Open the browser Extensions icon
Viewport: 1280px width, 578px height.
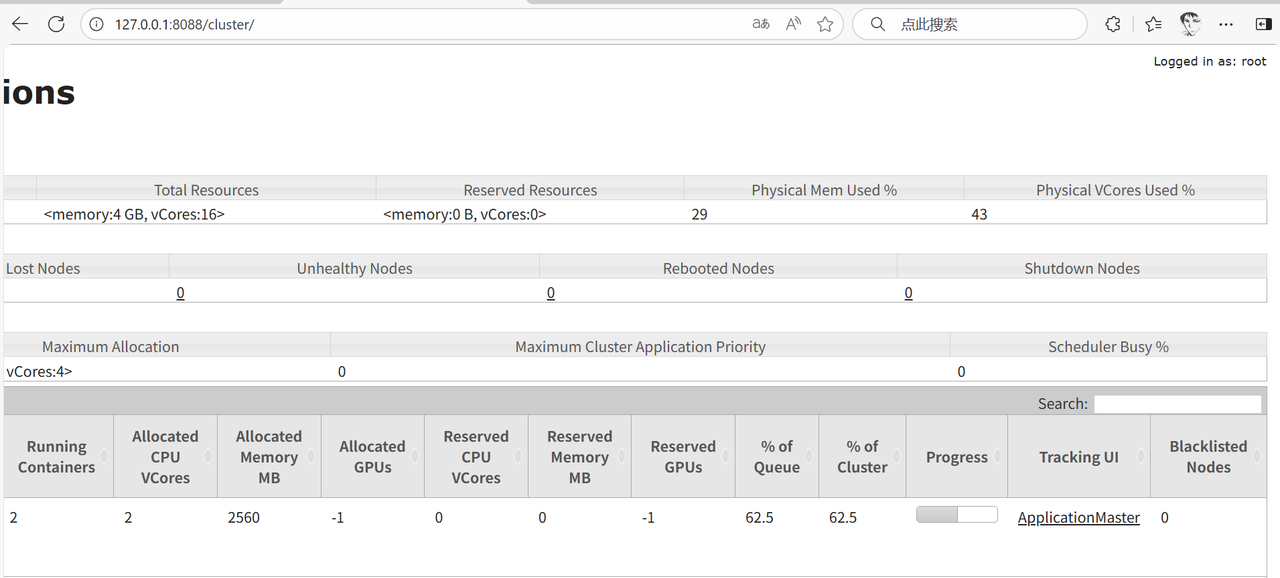coord(1113,24)
